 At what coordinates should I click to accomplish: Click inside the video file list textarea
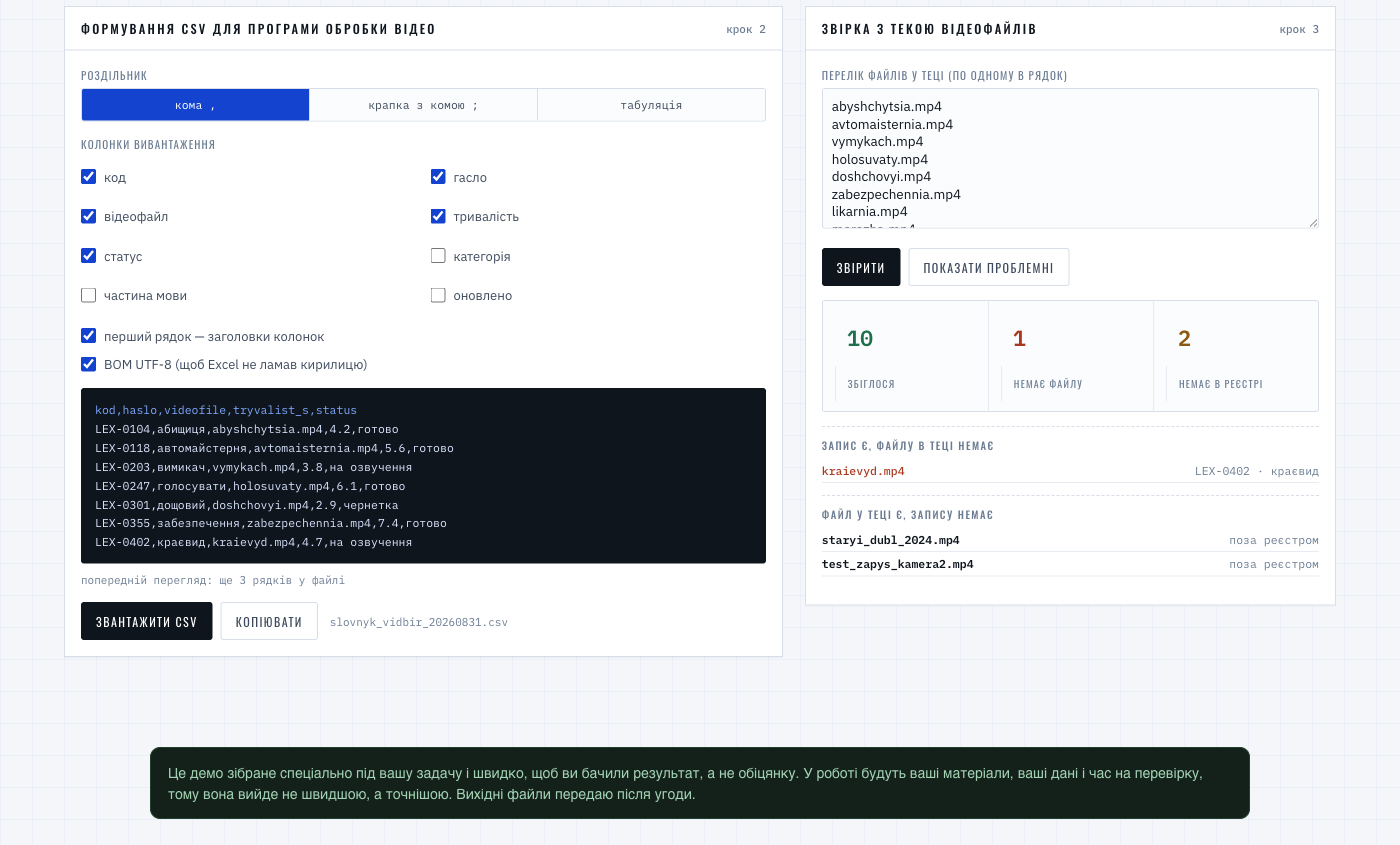point(1070,158)
